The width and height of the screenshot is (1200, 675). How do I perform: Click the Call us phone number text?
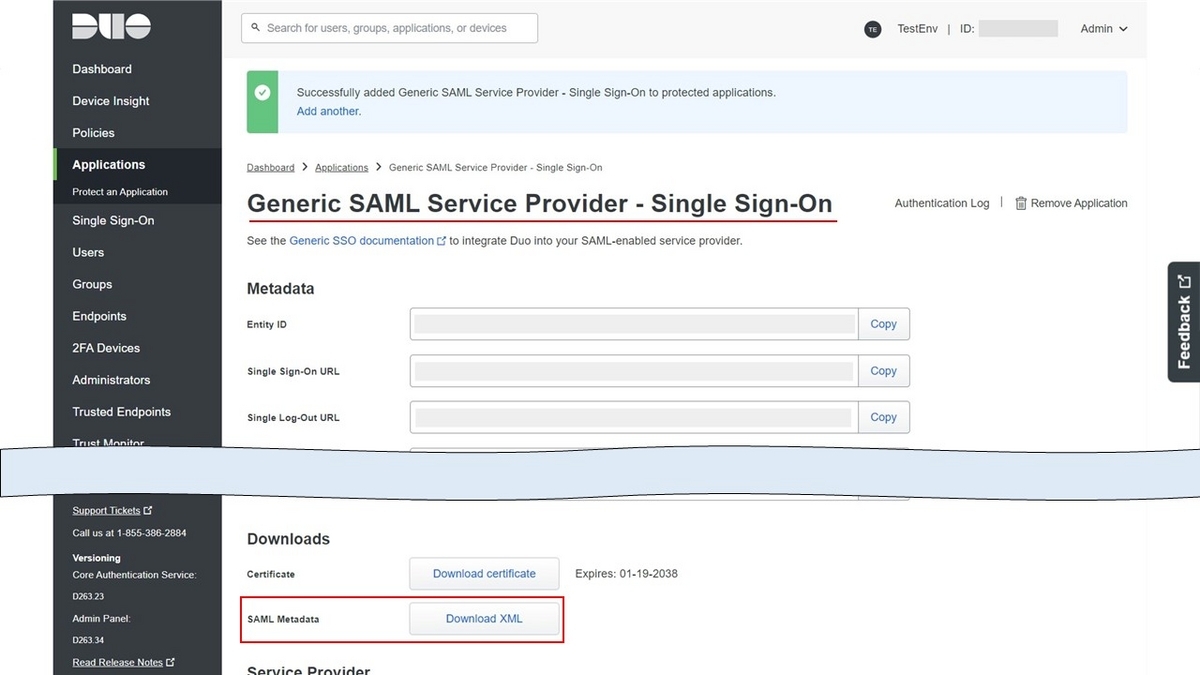tap(129, 533)
